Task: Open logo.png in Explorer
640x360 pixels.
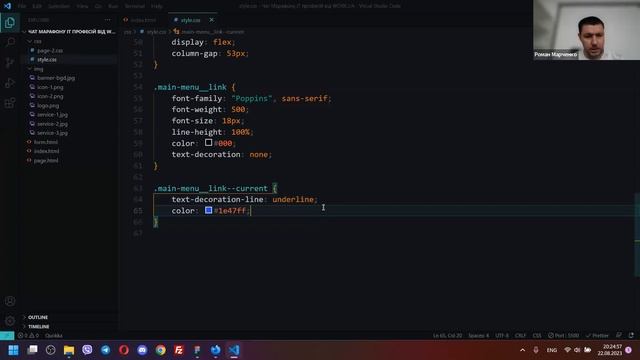Action: click(x=48, y=105)
